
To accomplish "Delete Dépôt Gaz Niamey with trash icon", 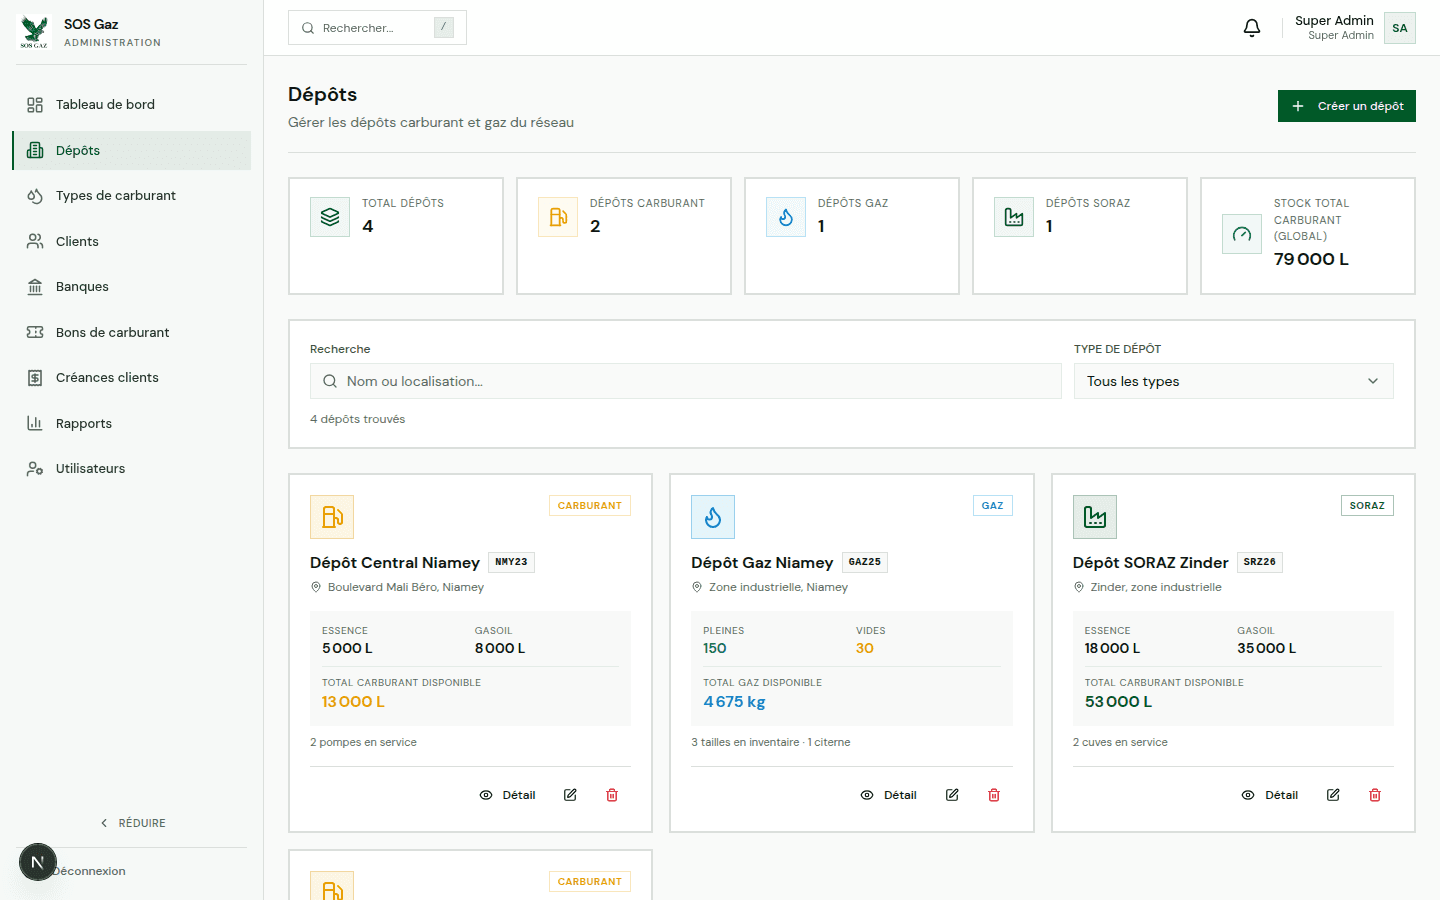I will pos(994,795).
